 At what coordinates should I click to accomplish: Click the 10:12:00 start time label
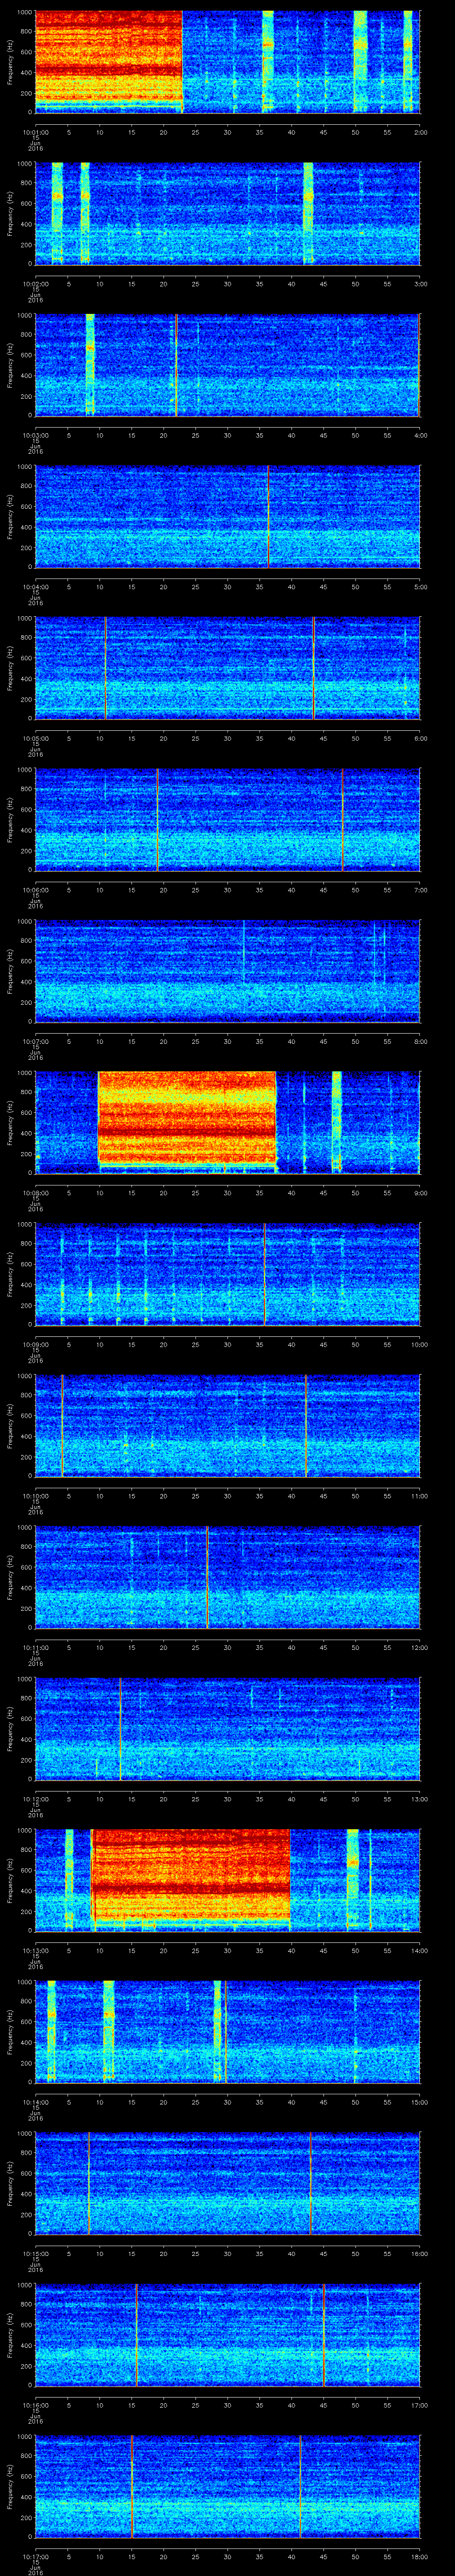click(35, 1798)
